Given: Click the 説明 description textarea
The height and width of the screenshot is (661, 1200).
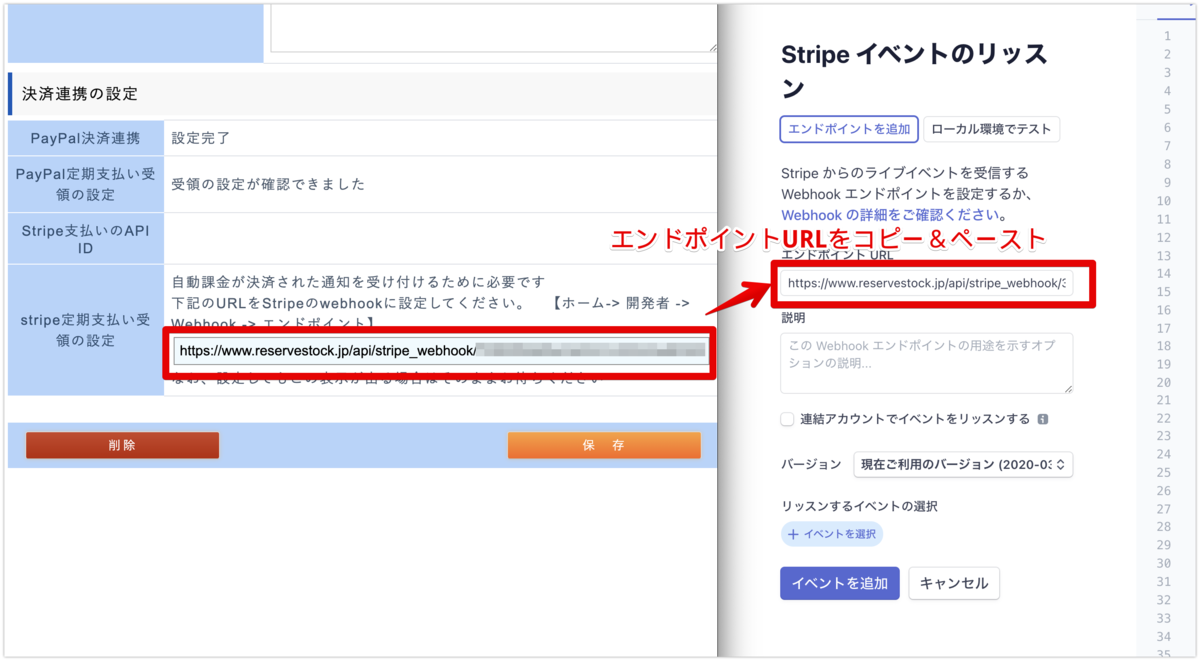Looking at the screenshot, I should pyautogui.click(x=926, y=363).
